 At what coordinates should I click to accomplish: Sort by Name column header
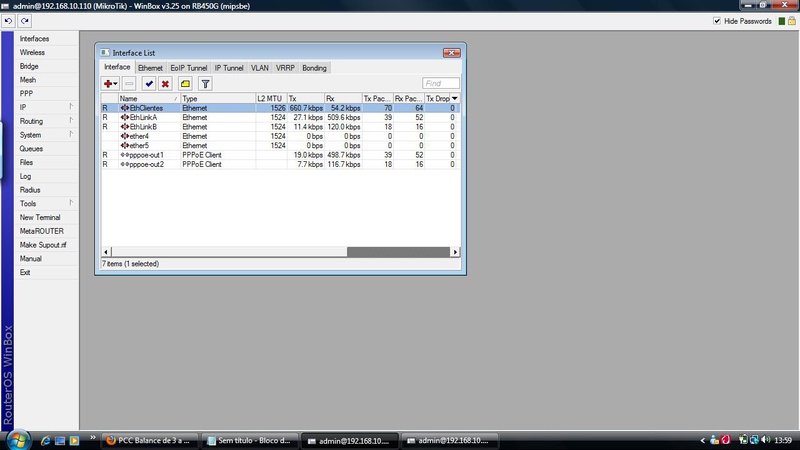point(149,98)
